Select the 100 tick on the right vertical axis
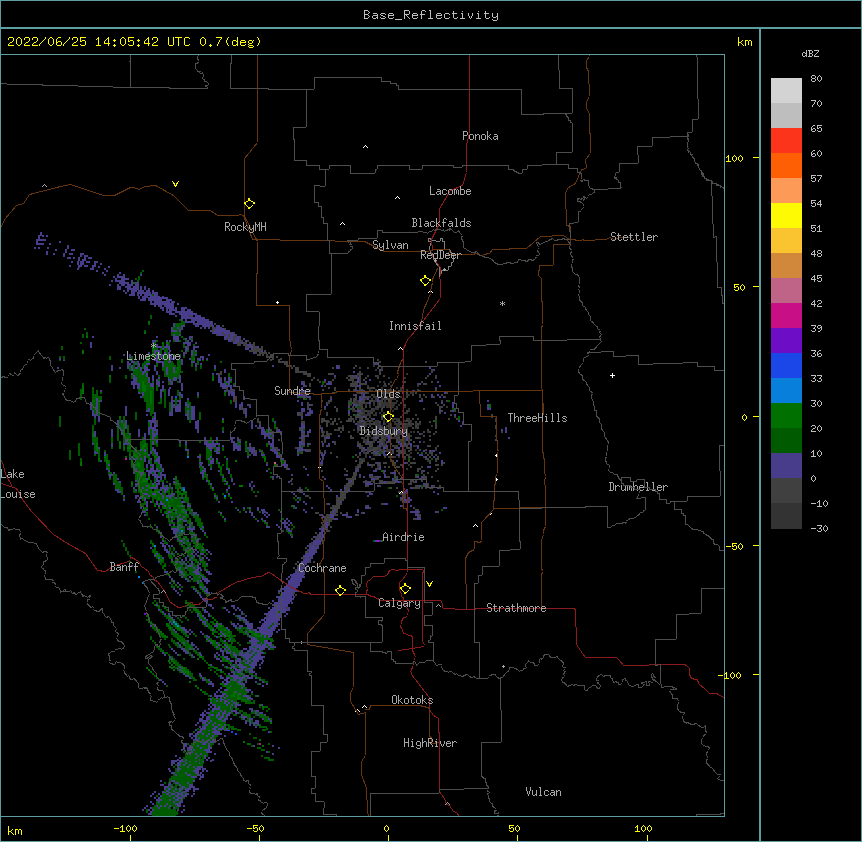 [x=734, y=158]
